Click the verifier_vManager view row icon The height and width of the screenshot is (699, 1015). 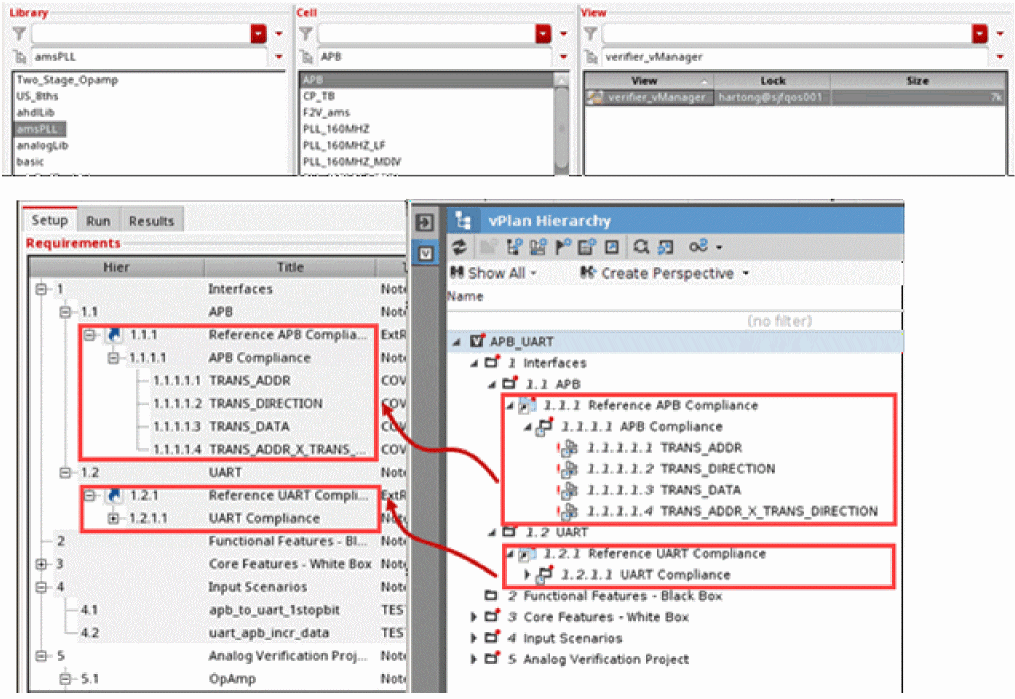[595, 97]
